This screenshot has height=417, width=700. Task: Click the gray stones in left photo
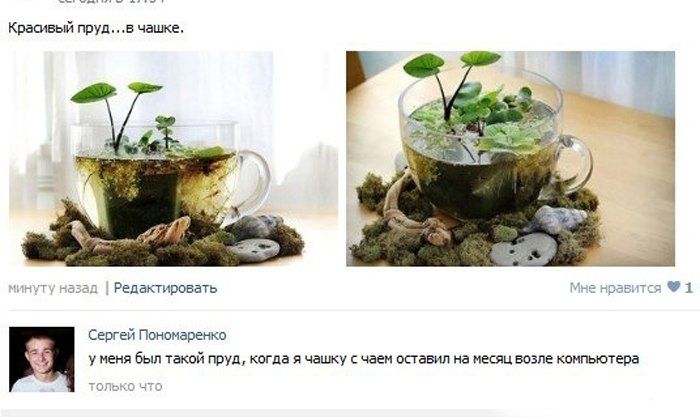click(254, 238)
